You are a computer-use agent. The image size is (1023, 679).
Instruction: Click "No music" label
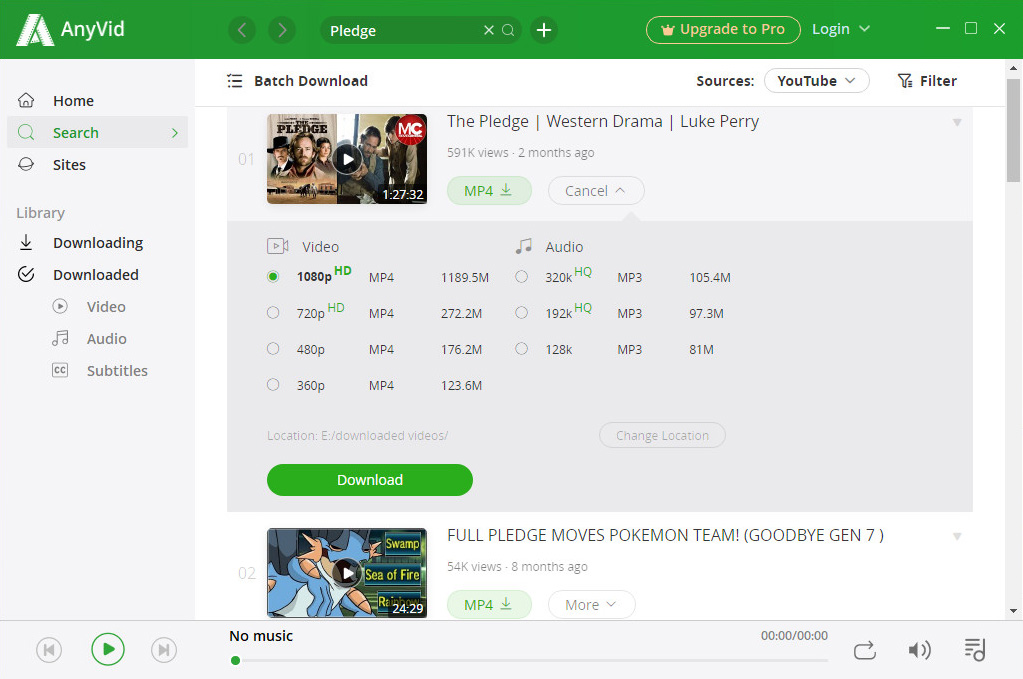pyautogui.click(x=261, y=636)
